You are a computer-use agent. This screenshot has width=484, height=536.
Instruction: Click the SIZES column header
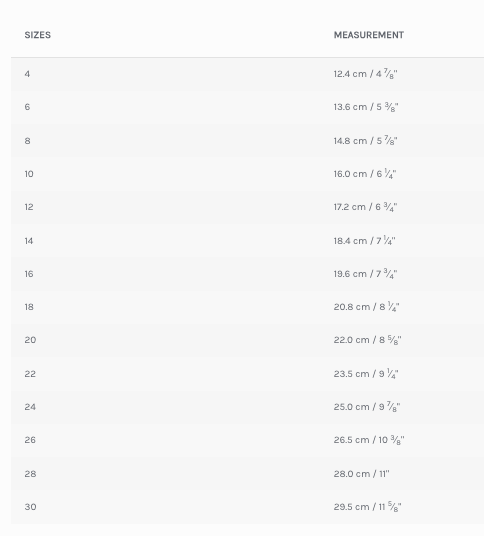38,35
